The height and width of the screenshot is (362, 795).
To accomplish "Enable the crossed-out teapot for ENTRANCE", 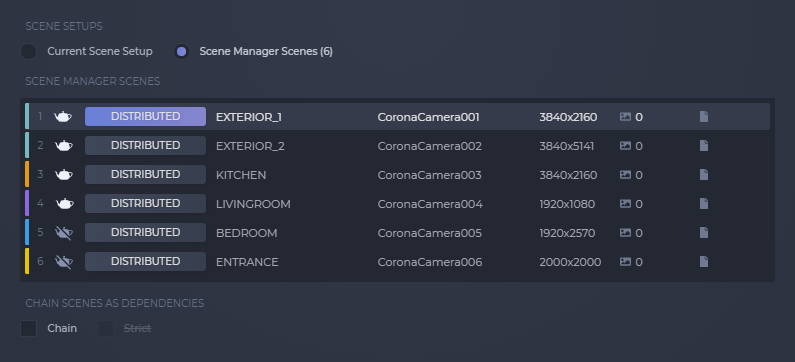I will tap(63, 262).
